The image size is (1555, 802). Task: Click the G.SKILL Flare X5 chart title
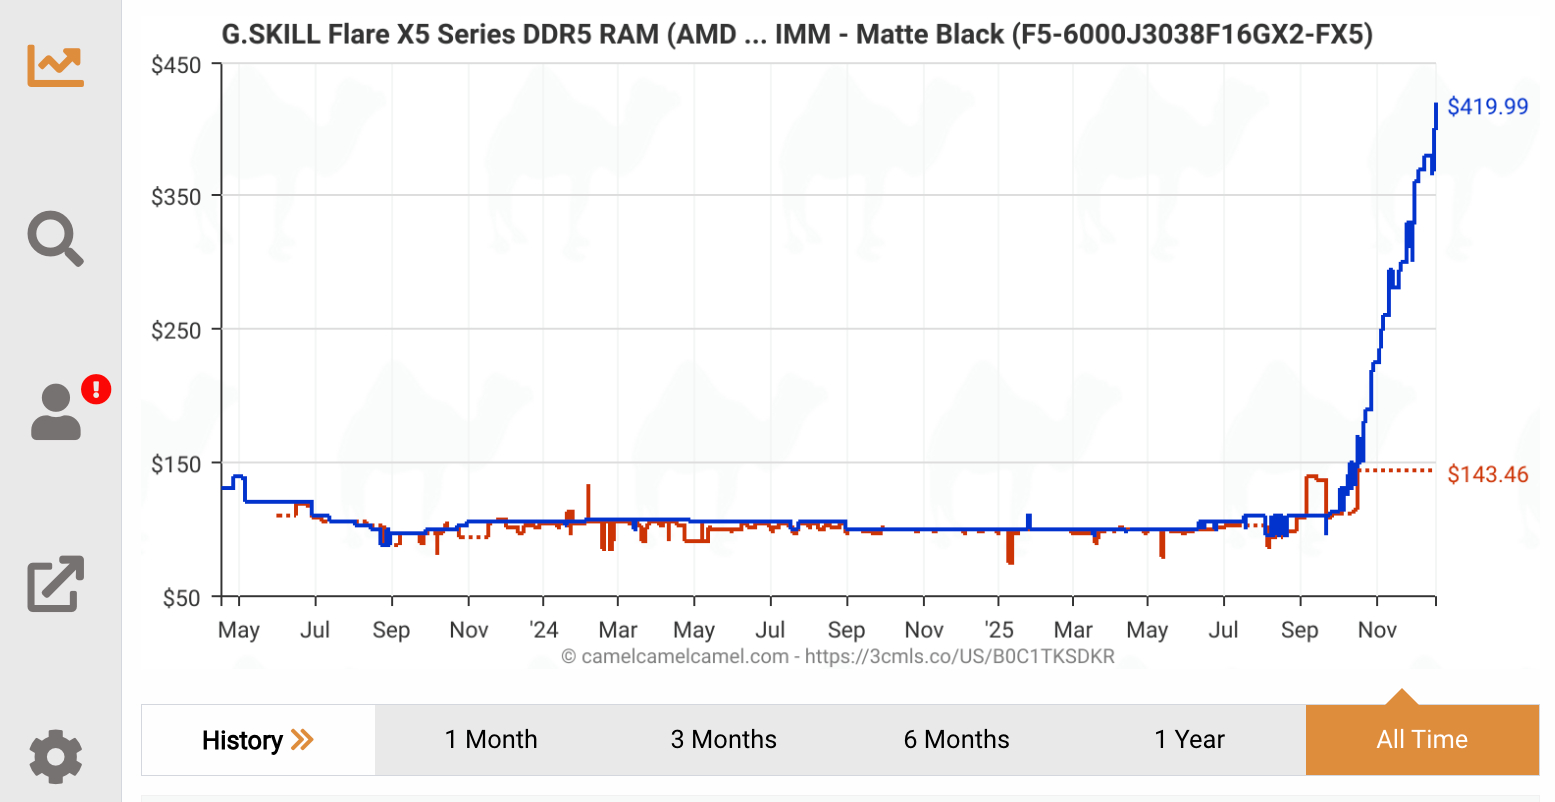pyautogui.click(x=796, y=34)
